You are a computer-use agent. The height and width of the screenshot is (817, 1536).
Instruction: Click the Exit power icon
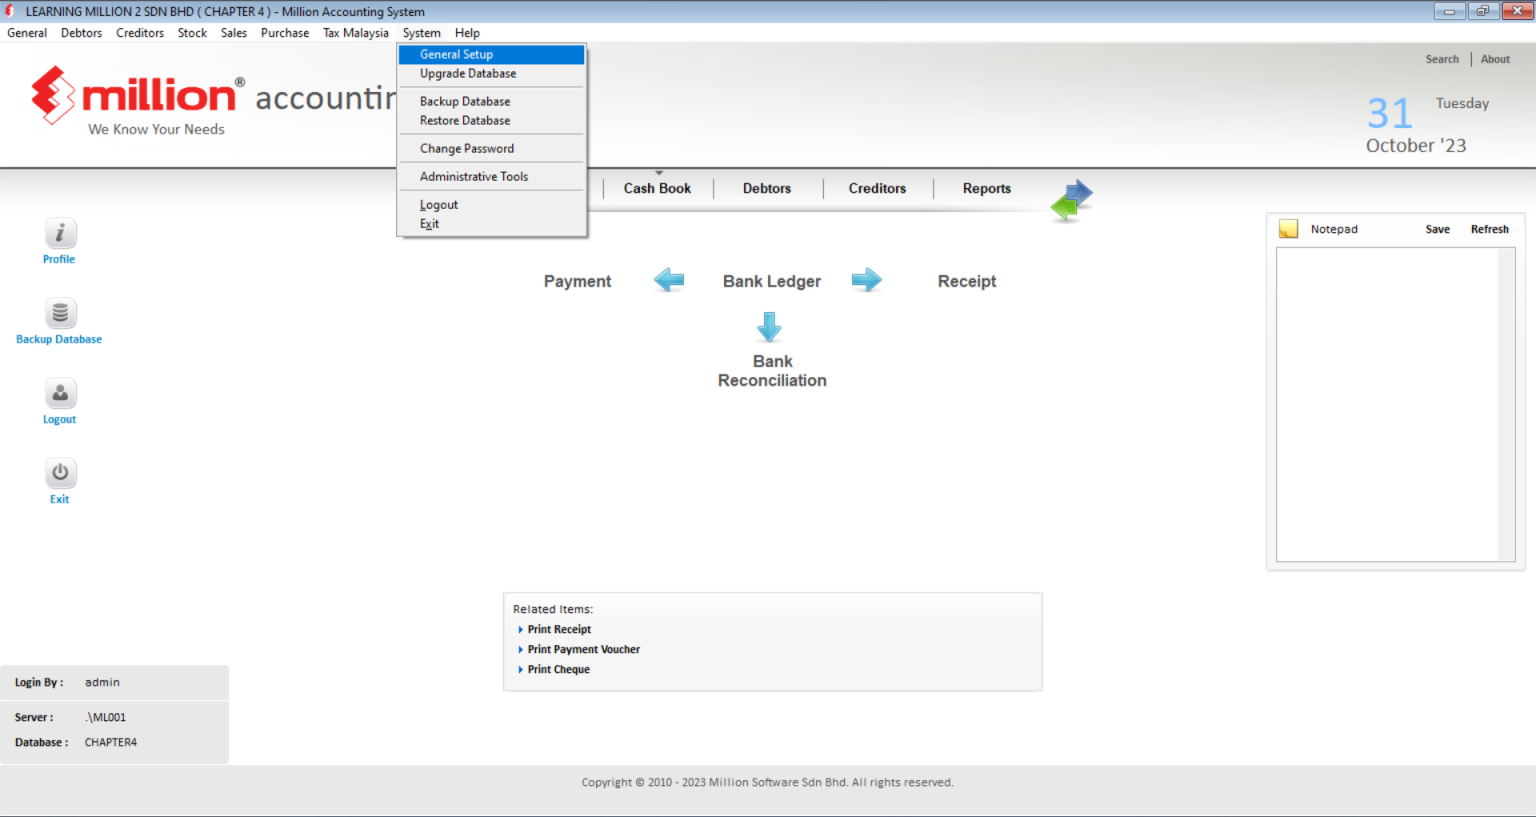click(60, 473)
